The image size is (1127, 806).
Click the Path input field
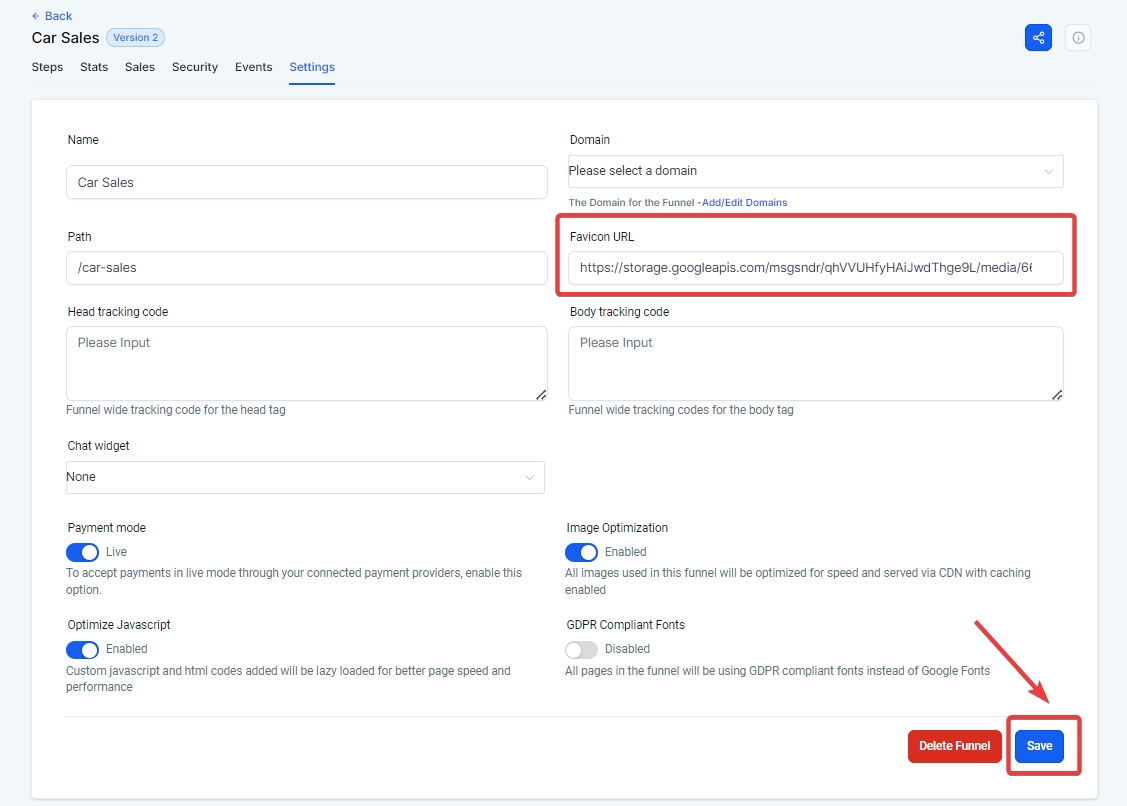coord(307,268)
